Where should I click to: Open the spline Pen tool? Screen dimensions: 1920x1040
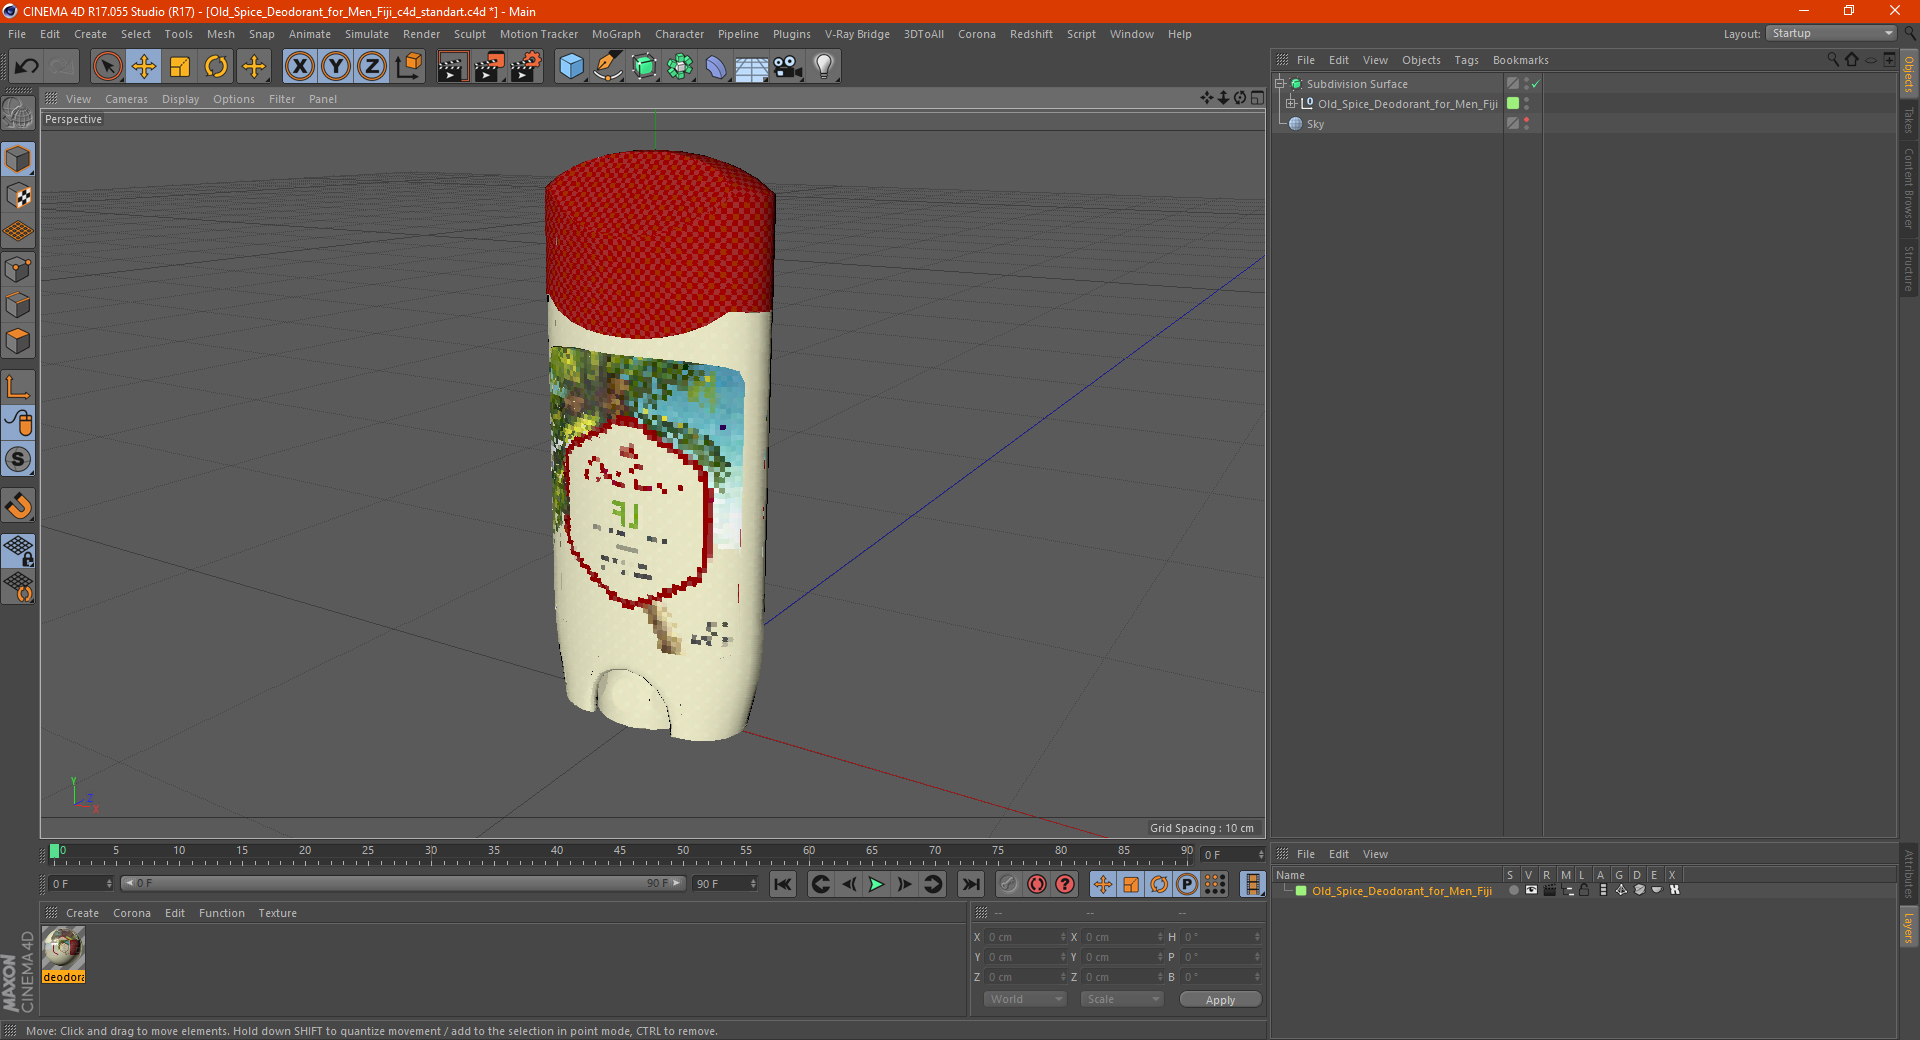608,67
